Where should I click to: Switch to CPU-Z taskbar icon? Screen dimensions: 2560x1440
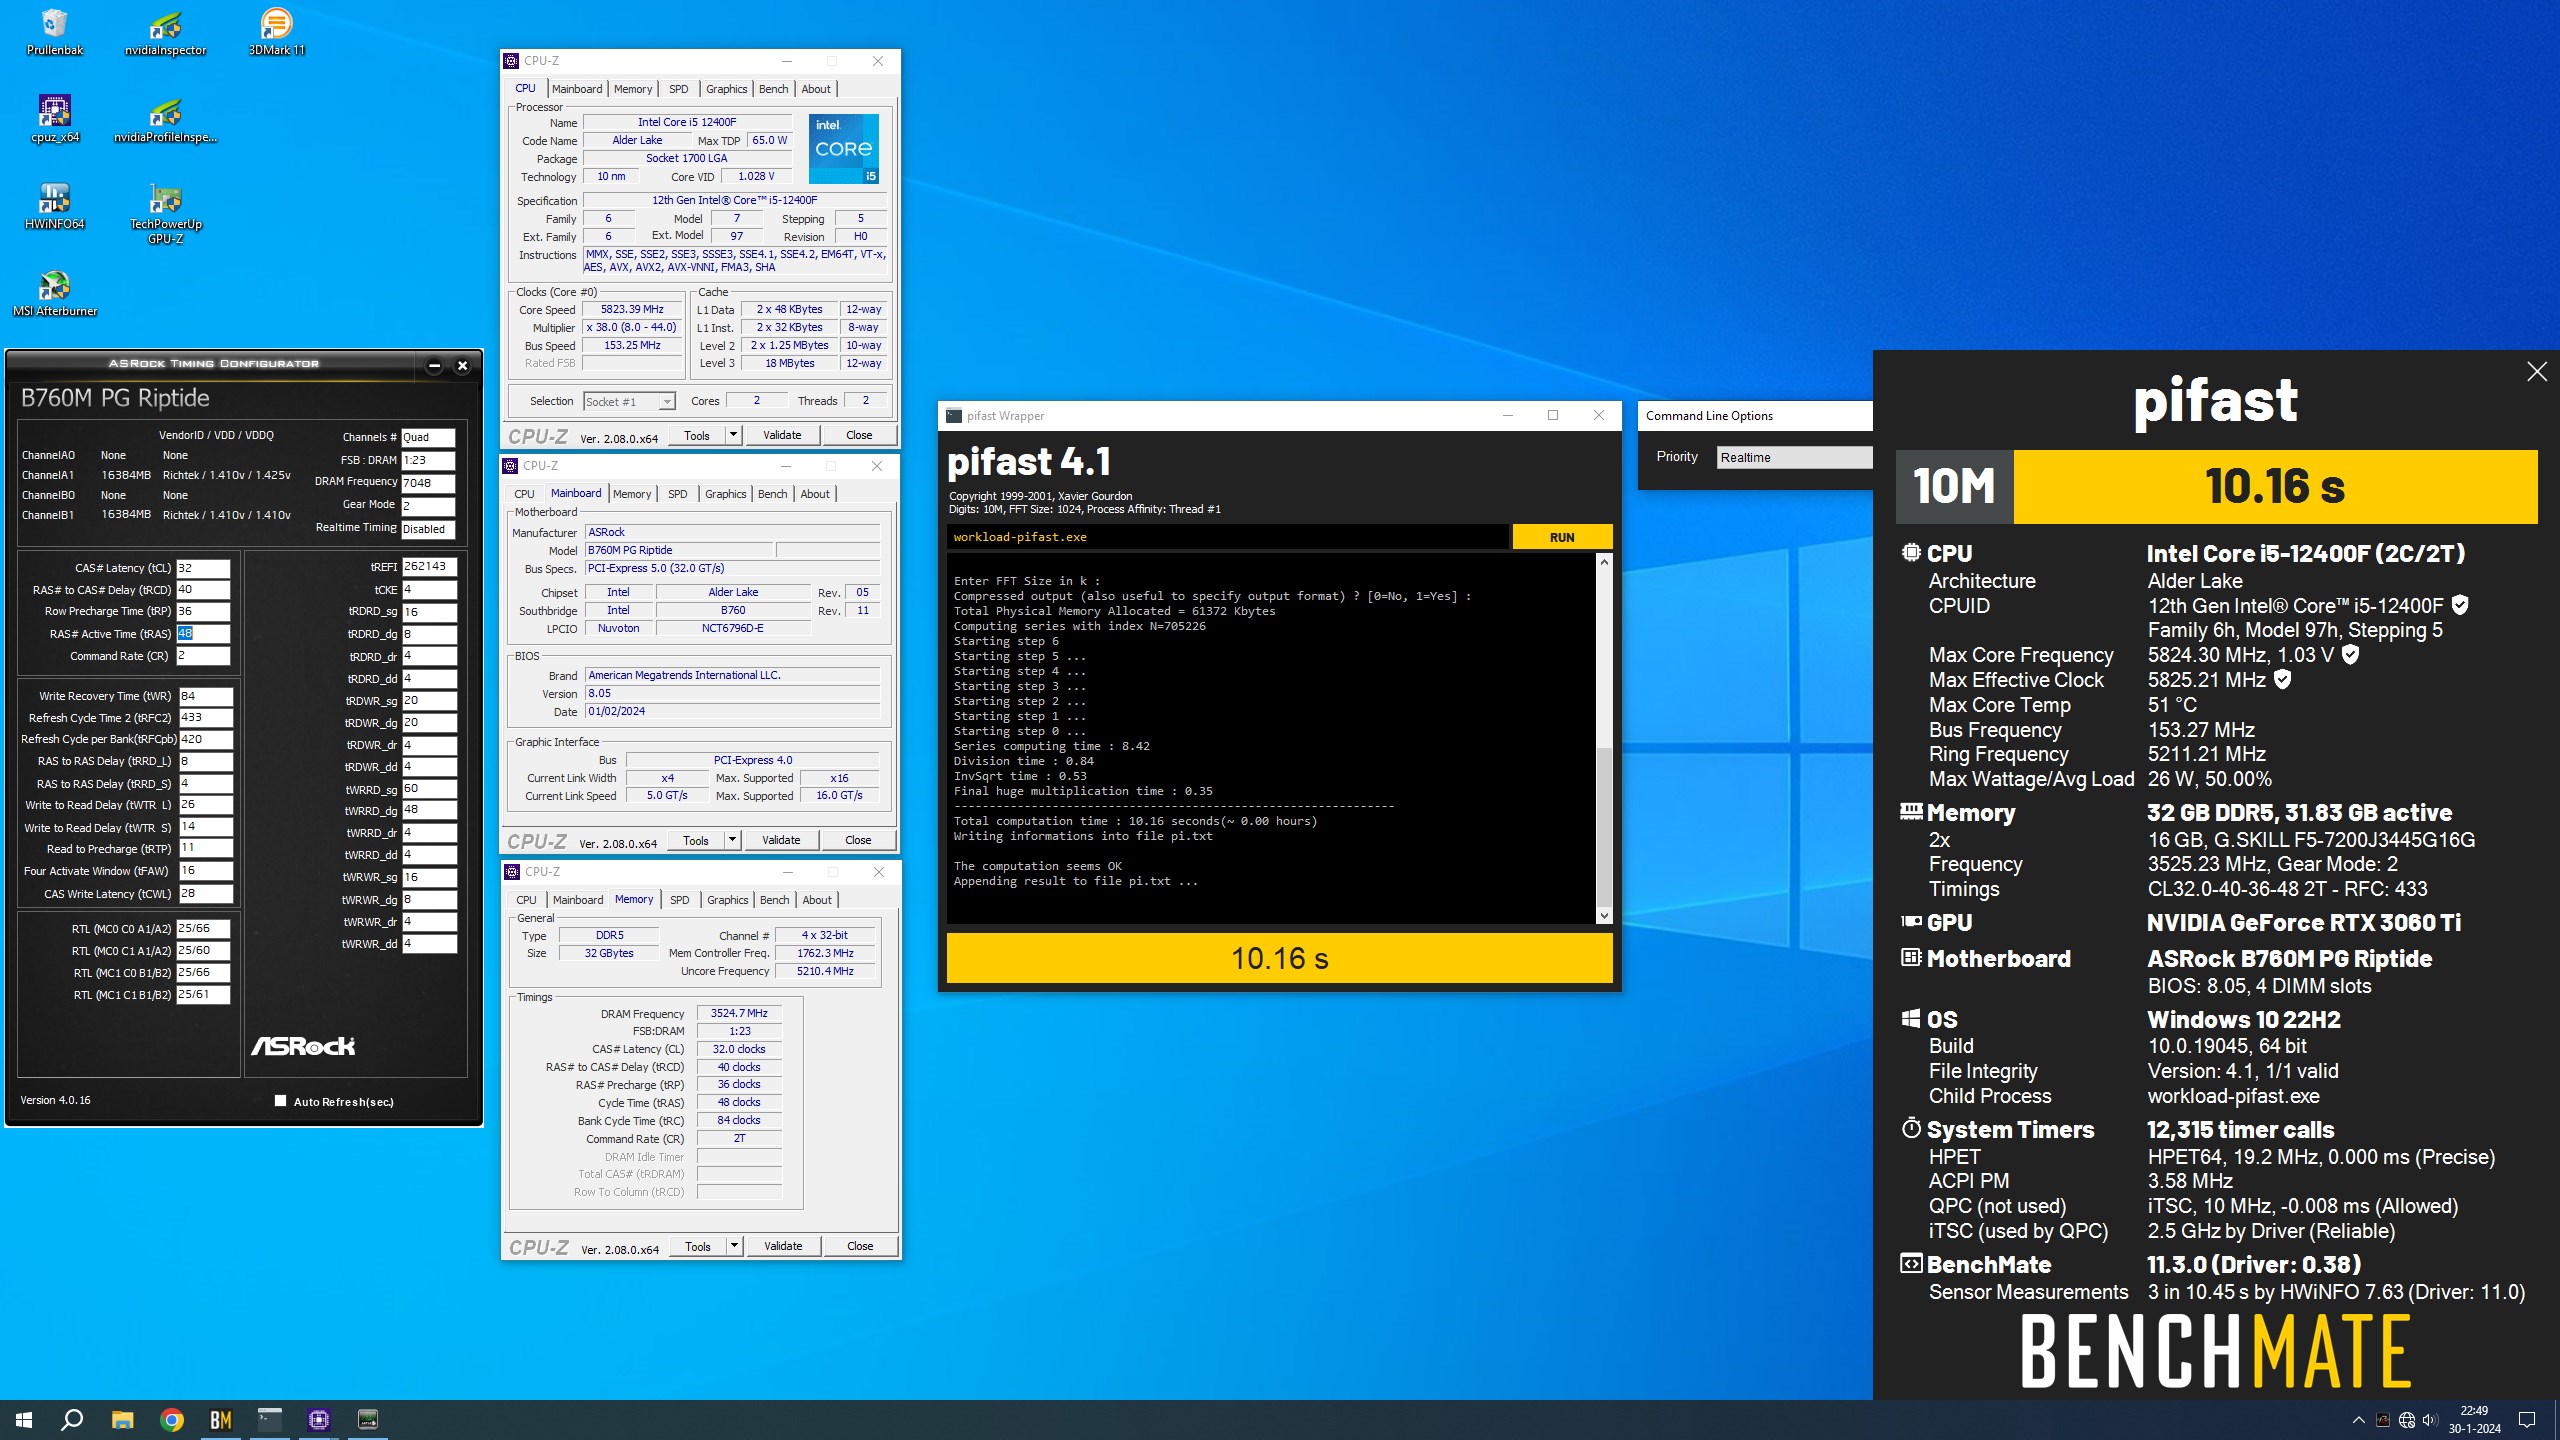point(319,1419)
